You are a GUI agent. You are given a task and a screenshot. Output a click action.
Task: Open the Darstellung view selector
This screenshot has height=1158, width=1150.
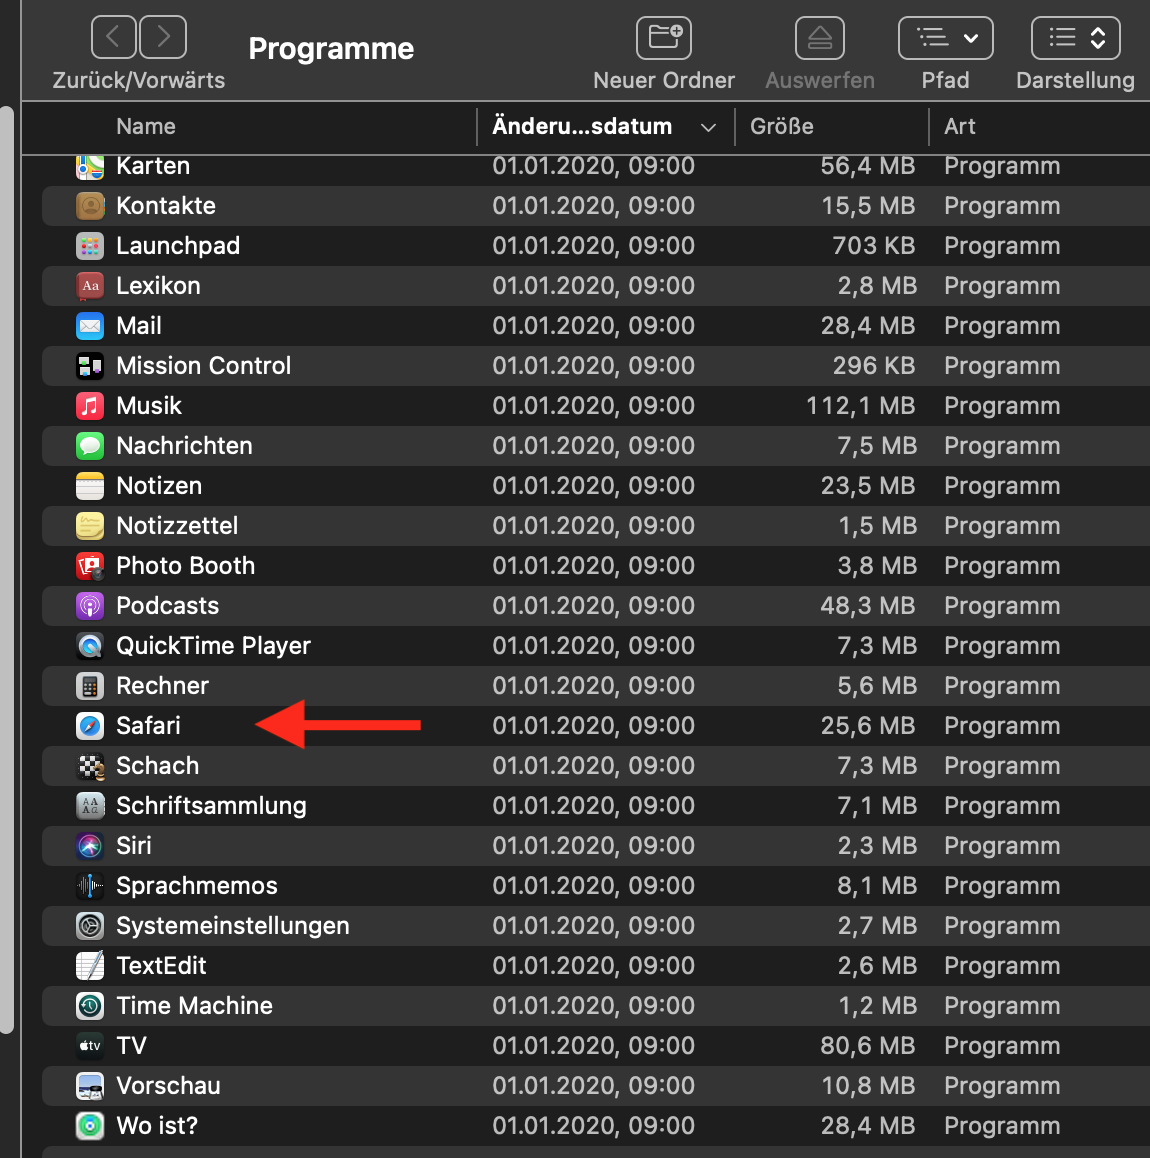pos(1075,38)
